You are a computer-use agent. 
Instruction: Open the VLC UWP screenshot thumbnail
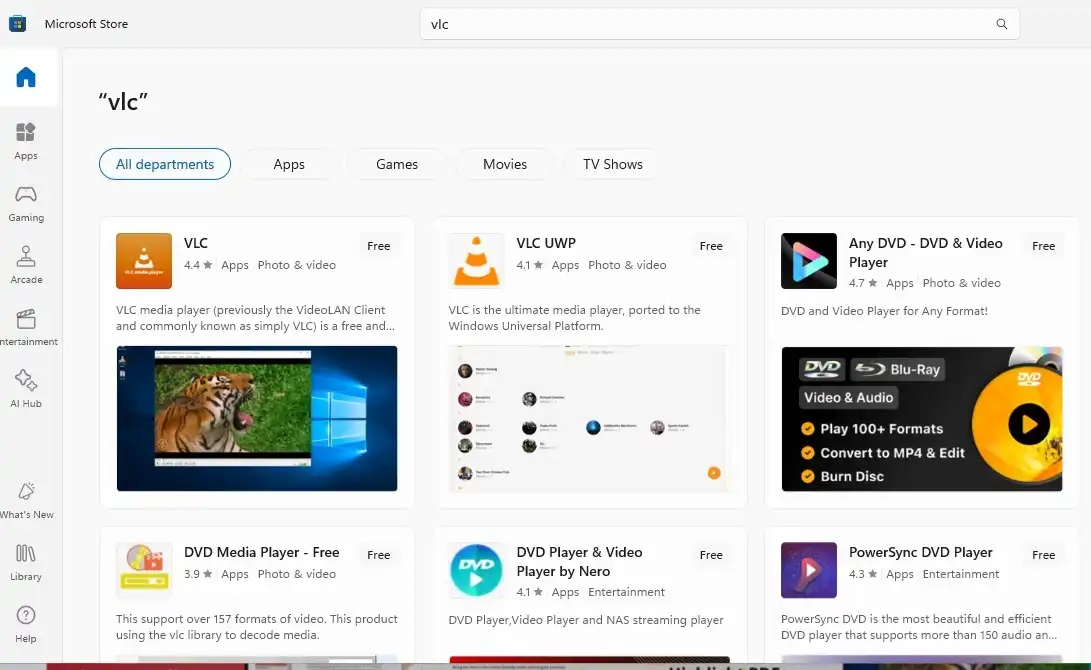(589, 419)
